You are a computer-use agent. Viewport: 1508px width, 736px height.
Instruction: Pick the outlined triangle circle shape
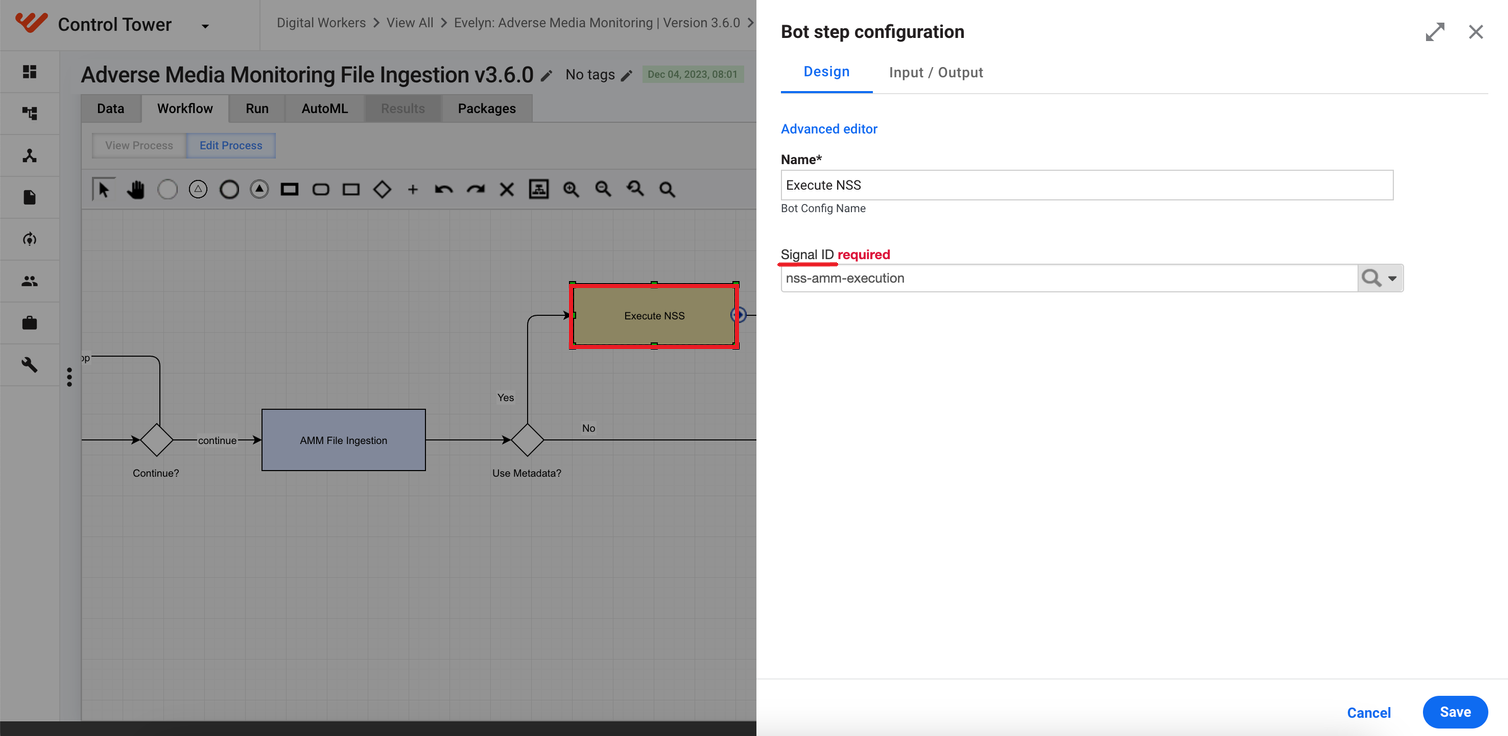pos(198,189)
